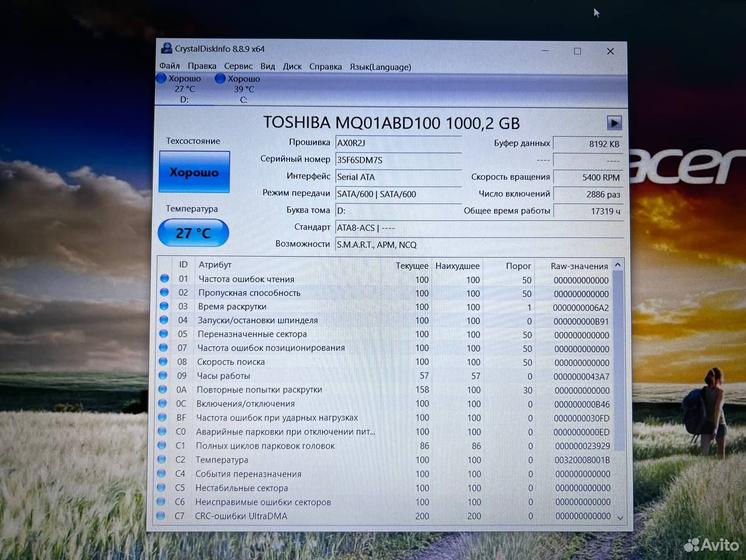Click raw value 0000000043A7
This screenshot has height=560, width=746.
(x=581, y=377)
